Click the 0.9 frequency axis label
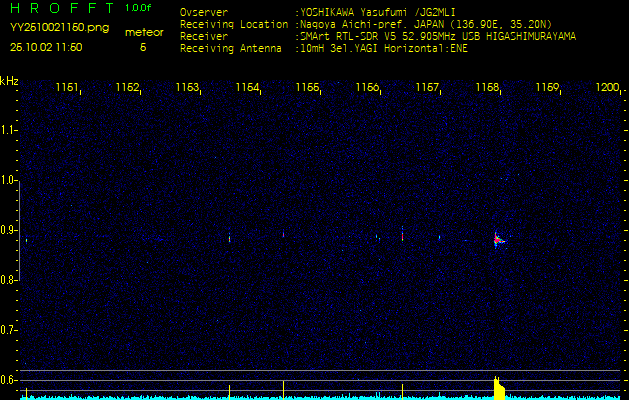The image size is (629, 400). tap(9, 230)
